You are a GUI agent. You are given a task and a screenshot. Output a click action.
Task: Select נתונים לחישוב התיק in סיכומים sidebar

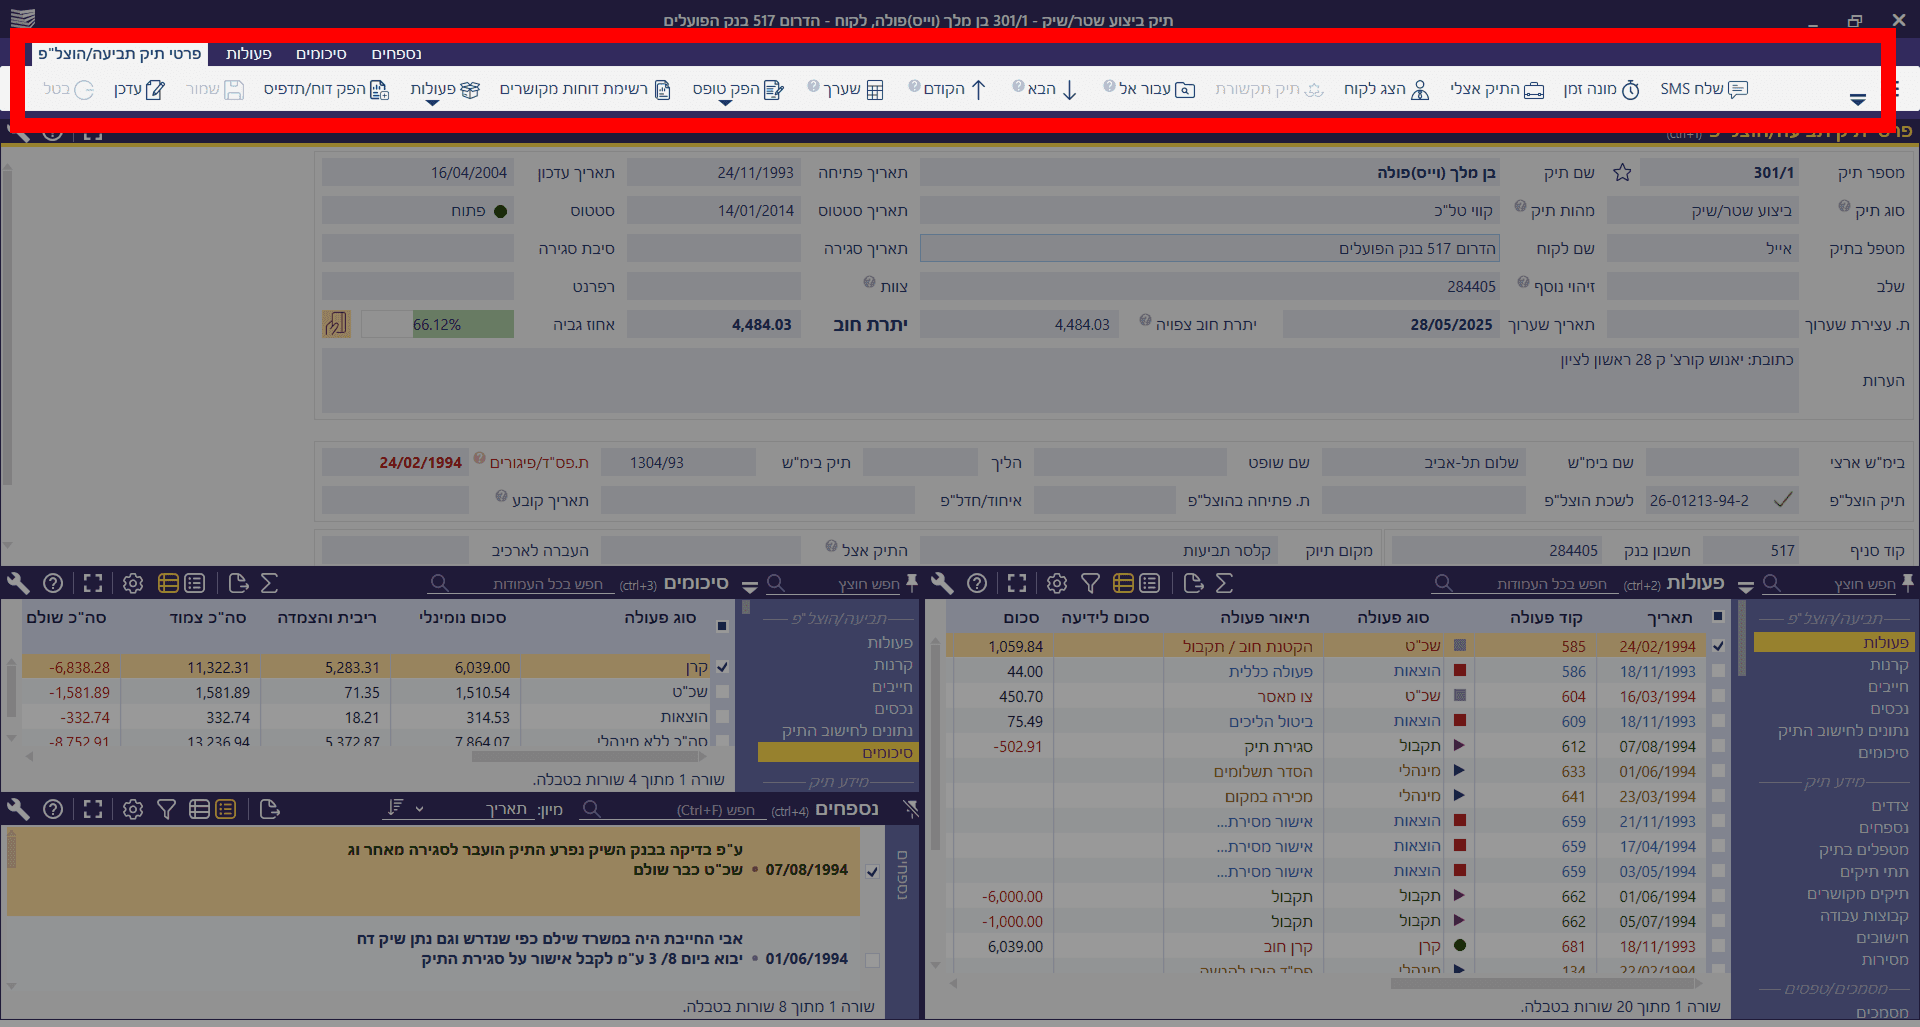coord(847,731)
